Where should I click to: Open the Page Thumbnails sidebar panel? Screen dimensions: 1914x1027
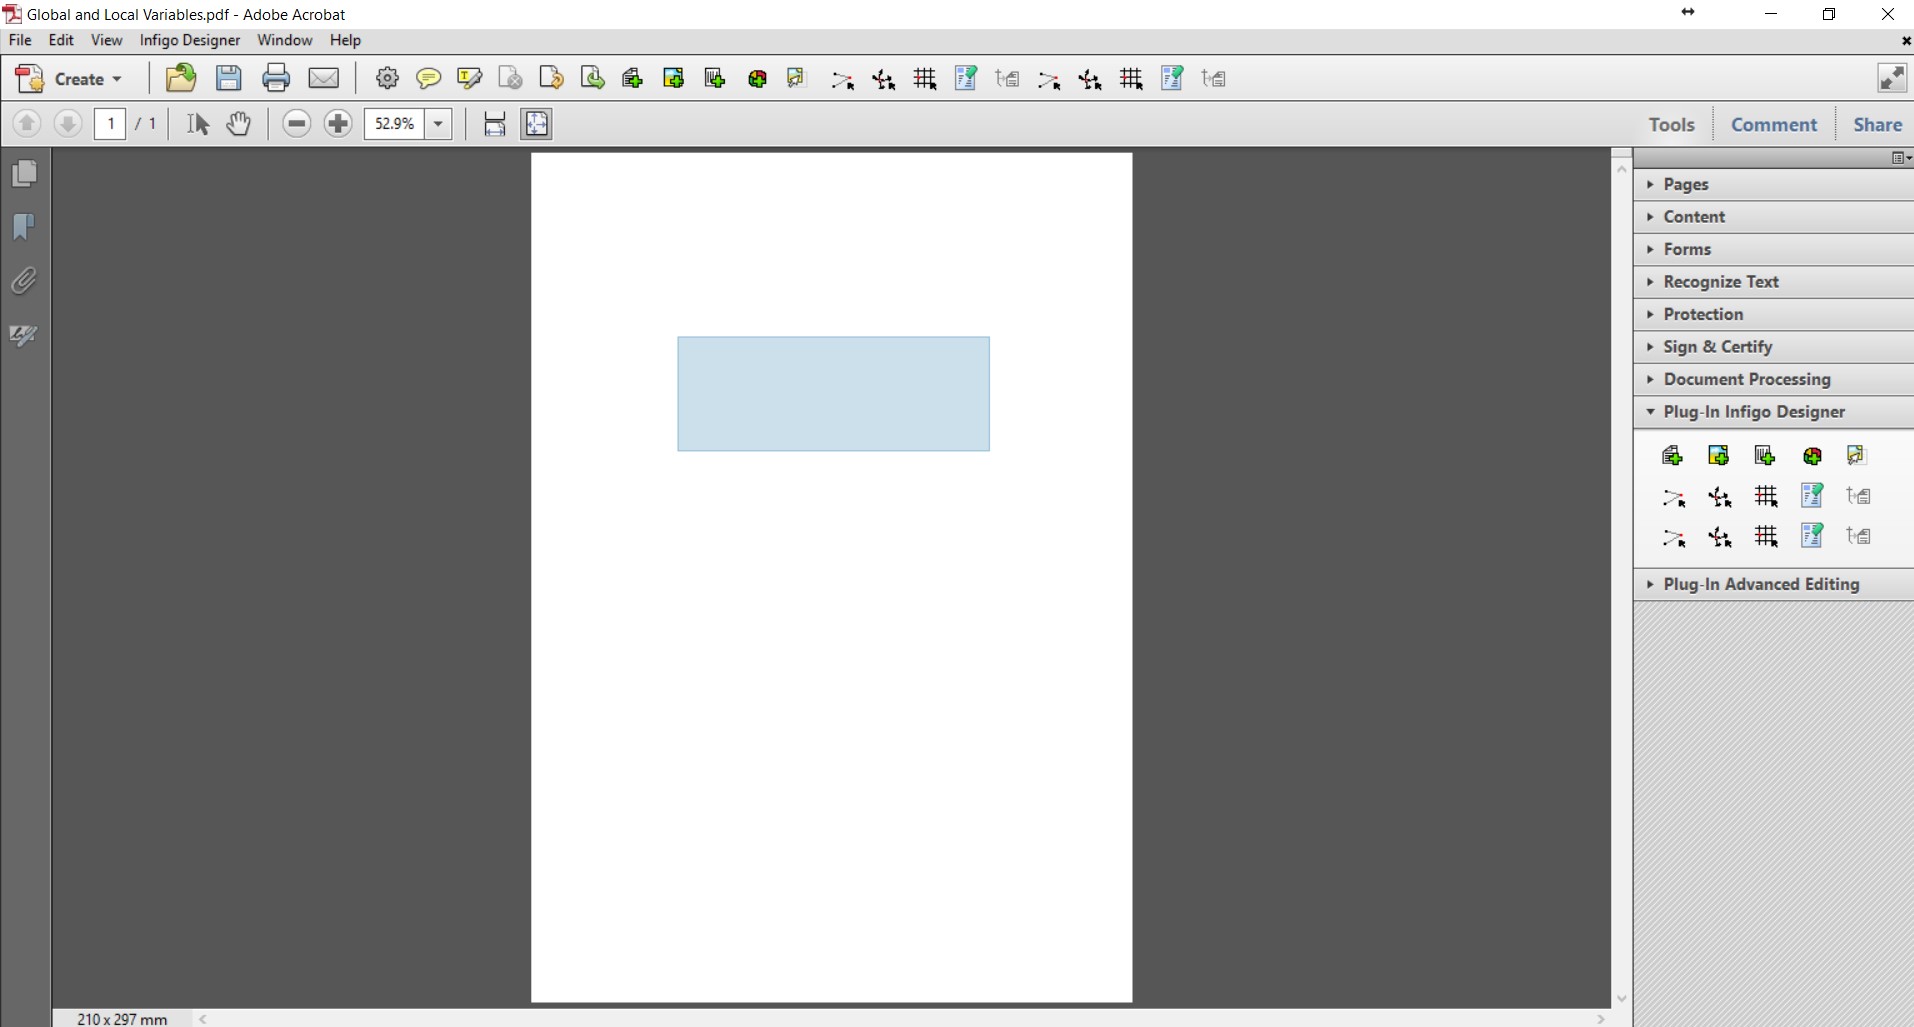24,174
